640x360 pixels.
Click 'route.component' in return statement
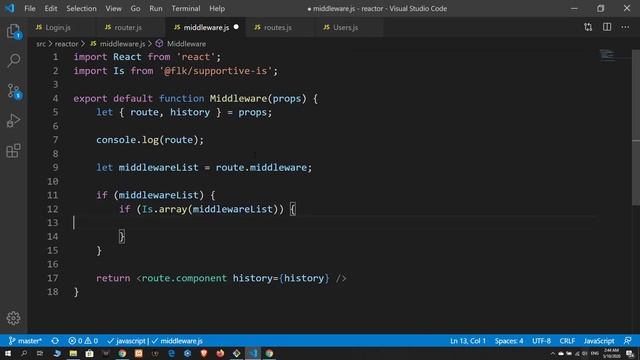[x=184, y=278]
